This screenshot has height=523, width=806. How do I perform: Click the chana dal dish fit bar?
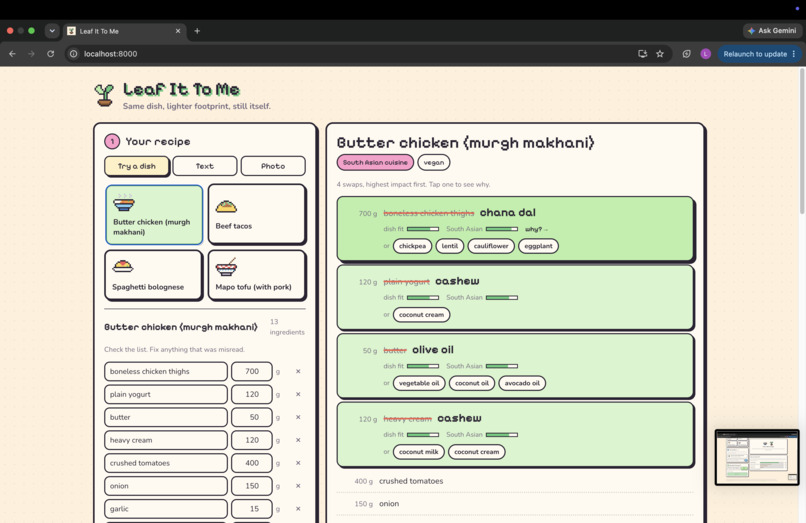[x=423, y=229]
